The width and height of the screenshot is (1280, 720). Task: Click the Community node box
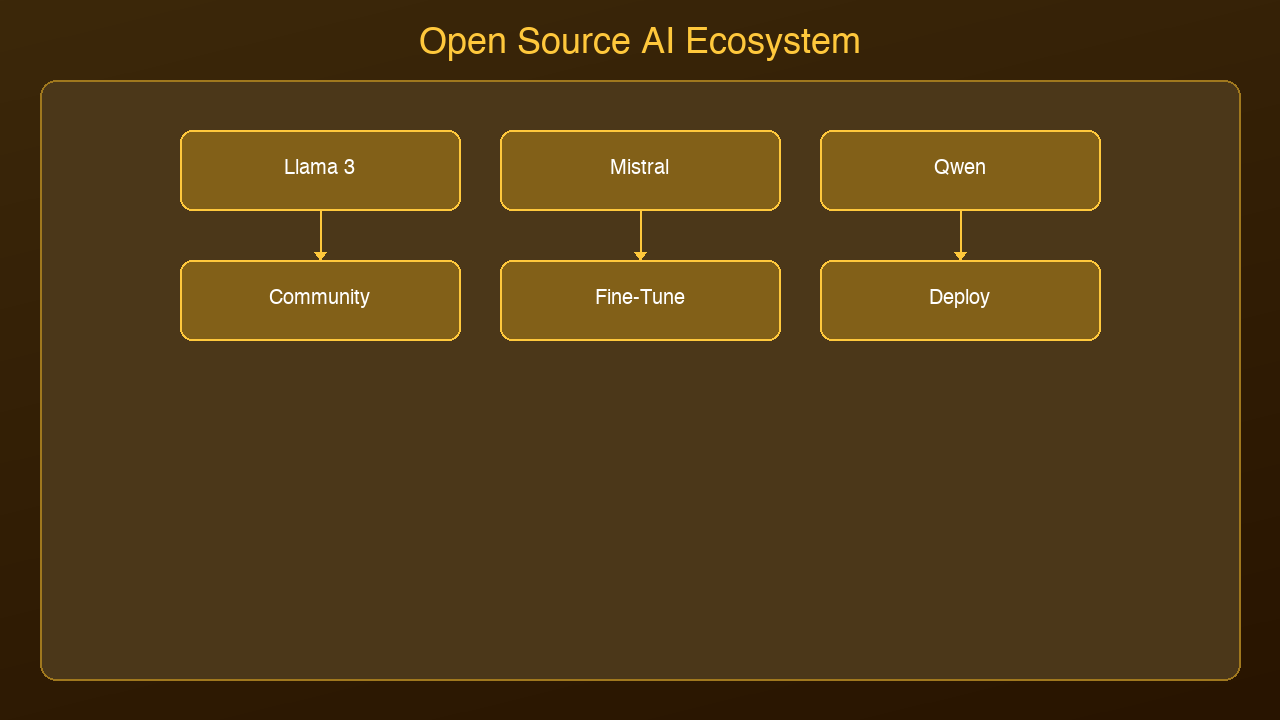(320, 300)
